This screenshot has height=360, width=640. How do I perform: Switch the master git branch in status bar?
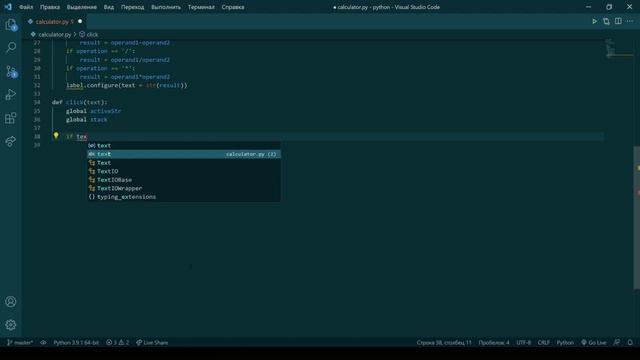tap(20, 342)
